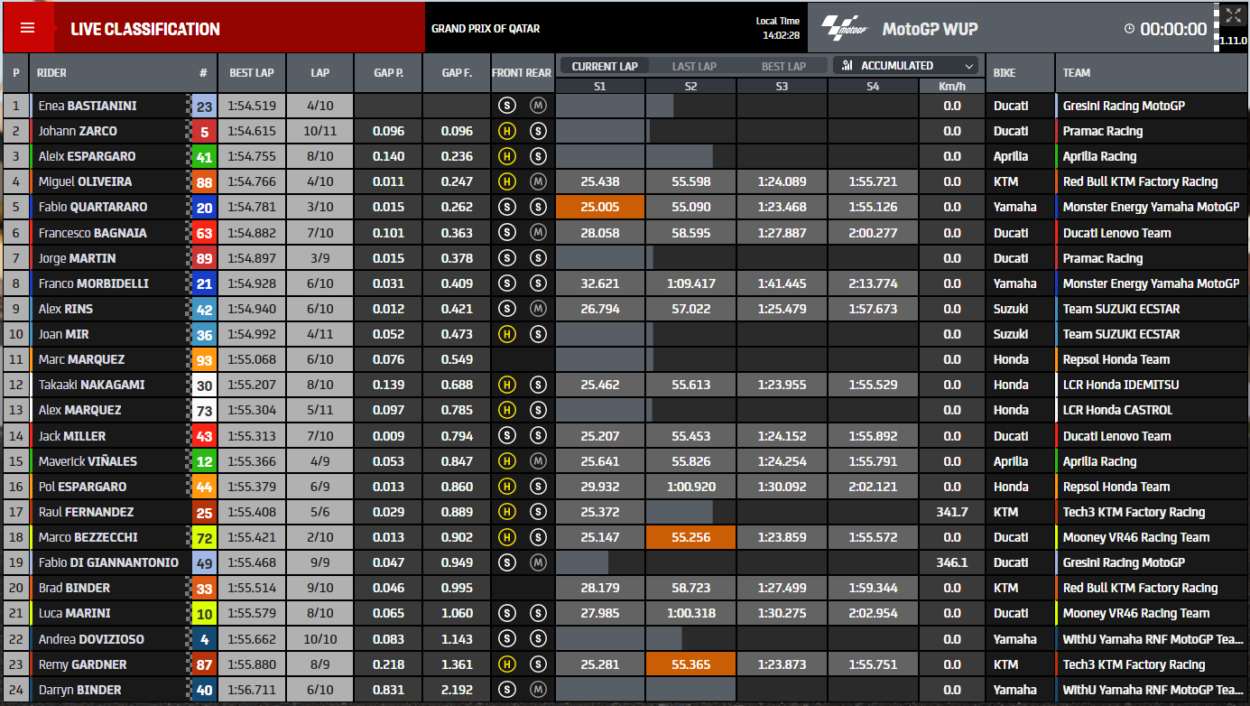
Task: Select rider Alex Rins
Action: [65, 309]
